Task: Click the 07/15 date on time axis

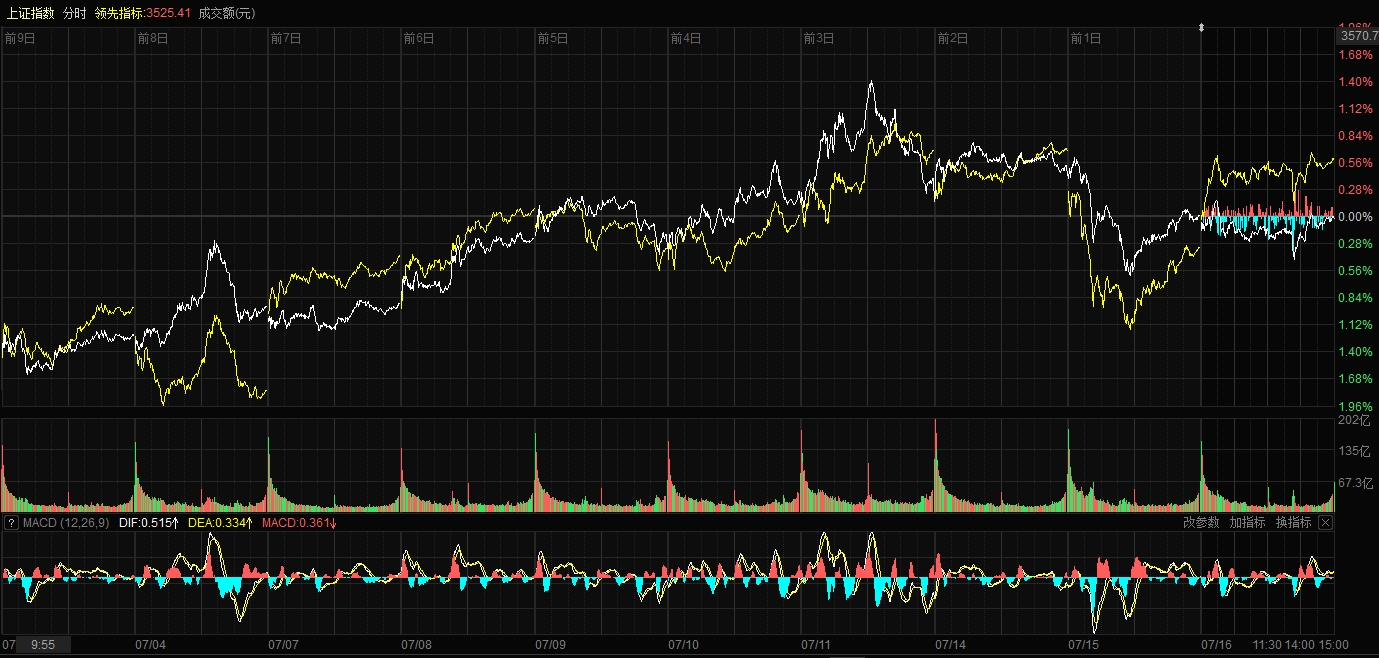Action: click(1084, 646)
